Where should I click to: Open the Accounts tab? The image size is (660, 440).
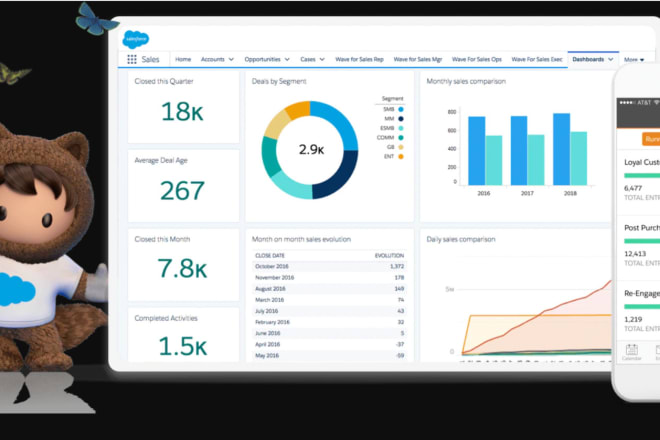pyautogui.click(x=213, y=59)
